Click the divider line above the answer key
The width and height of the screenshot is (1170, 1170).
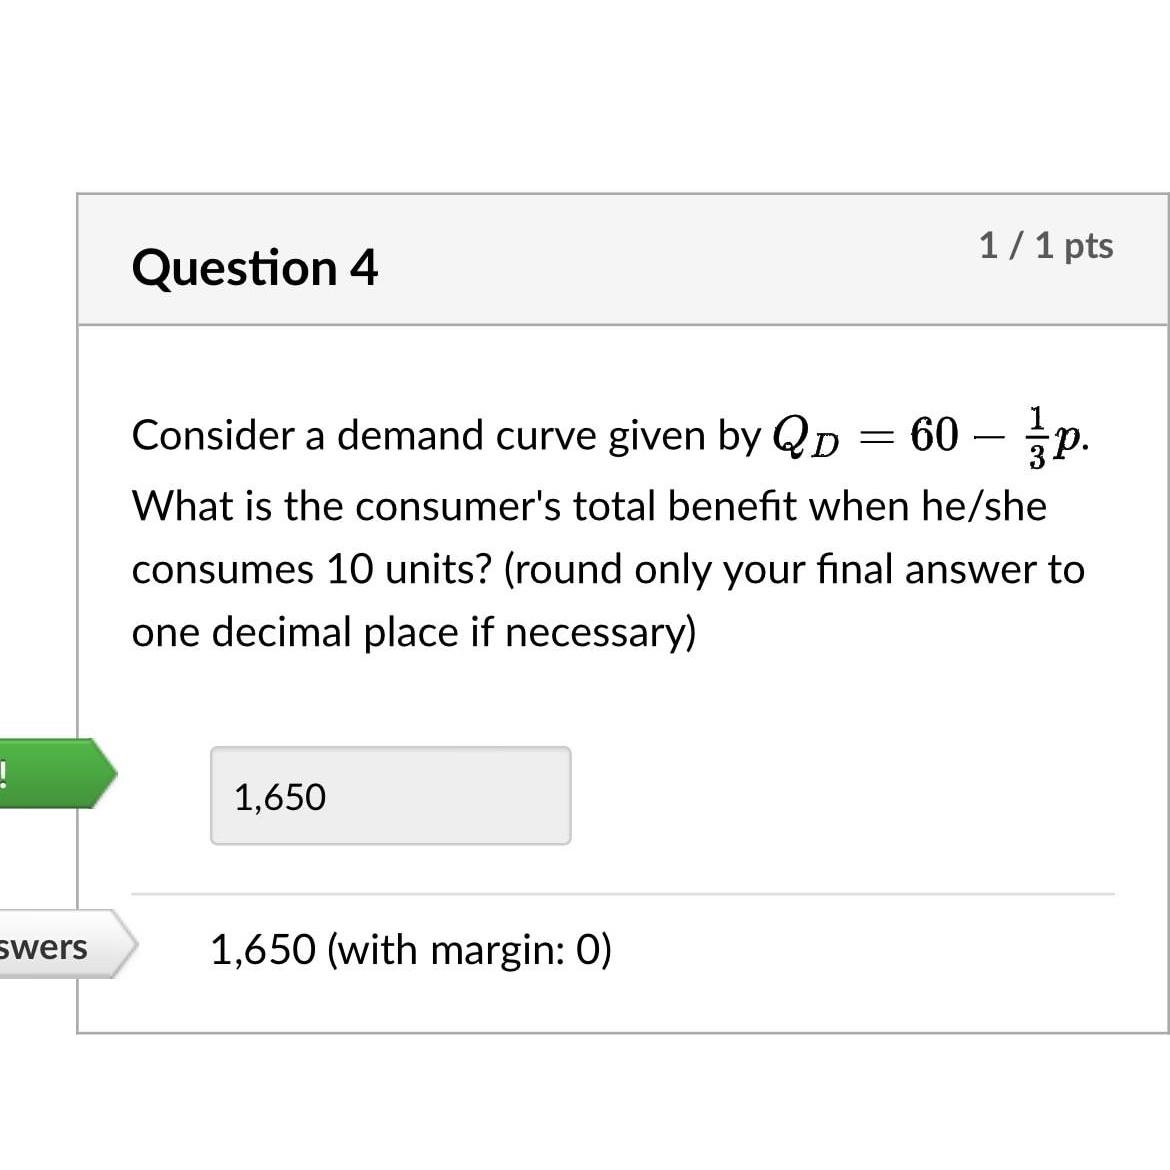(x=624, y=888)
